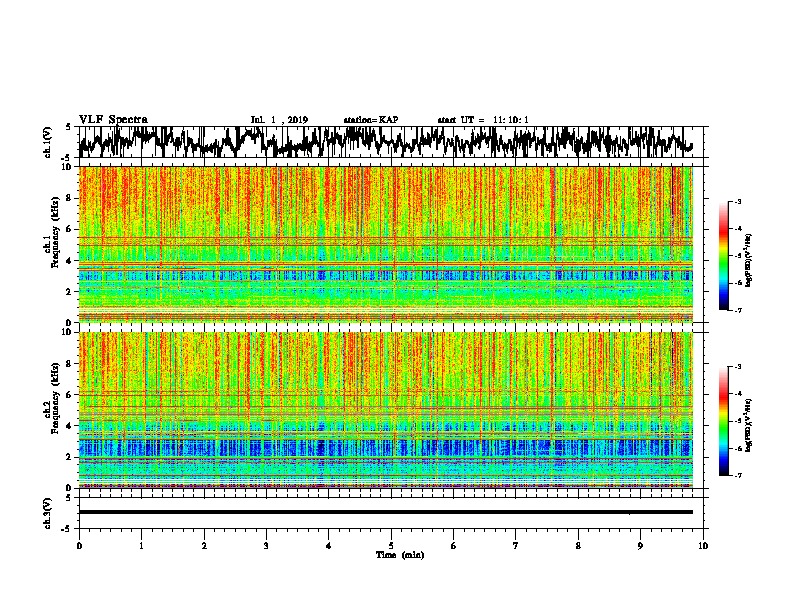Viewport: 792px width, 612px height.
Task: Click time axis tick label "0"
Action: click(x=79, y=546)
